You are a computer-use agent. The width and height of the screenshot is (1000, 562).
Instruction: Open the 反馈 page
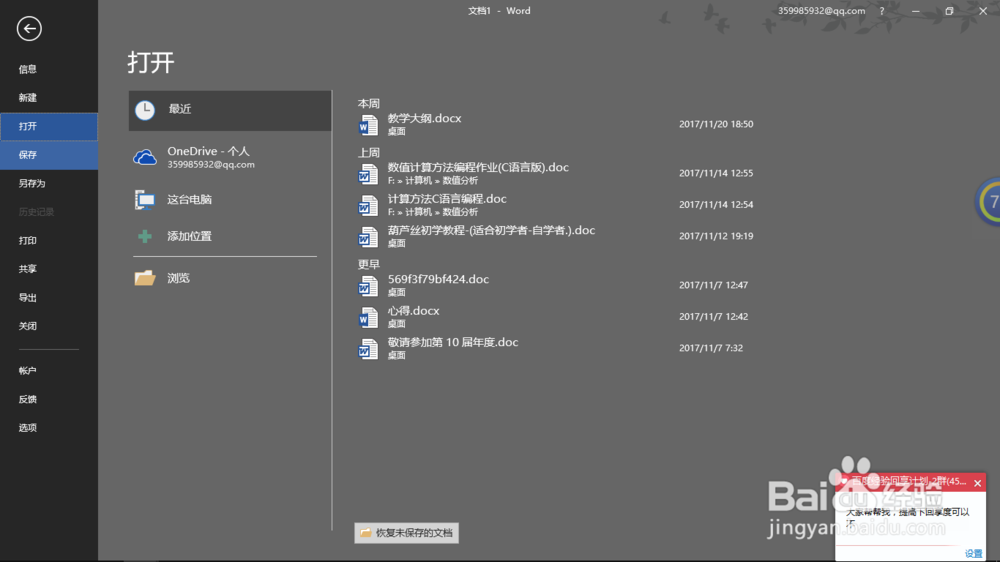48,399
